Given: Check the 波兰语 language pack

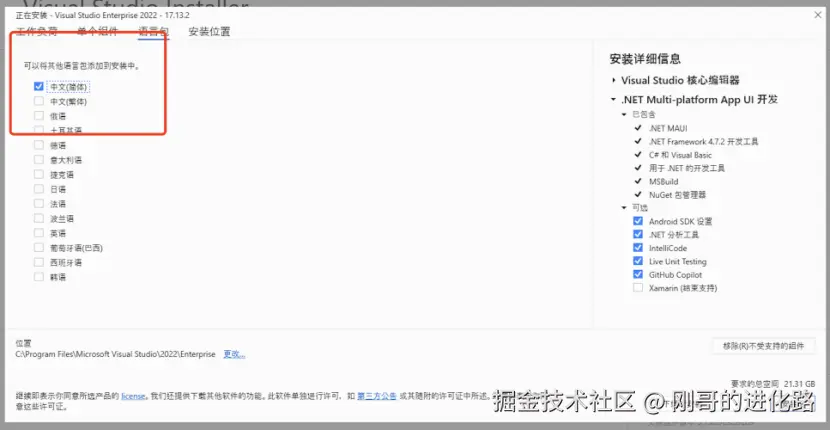Looking at the screenshot, I should [x=39, y=218].
